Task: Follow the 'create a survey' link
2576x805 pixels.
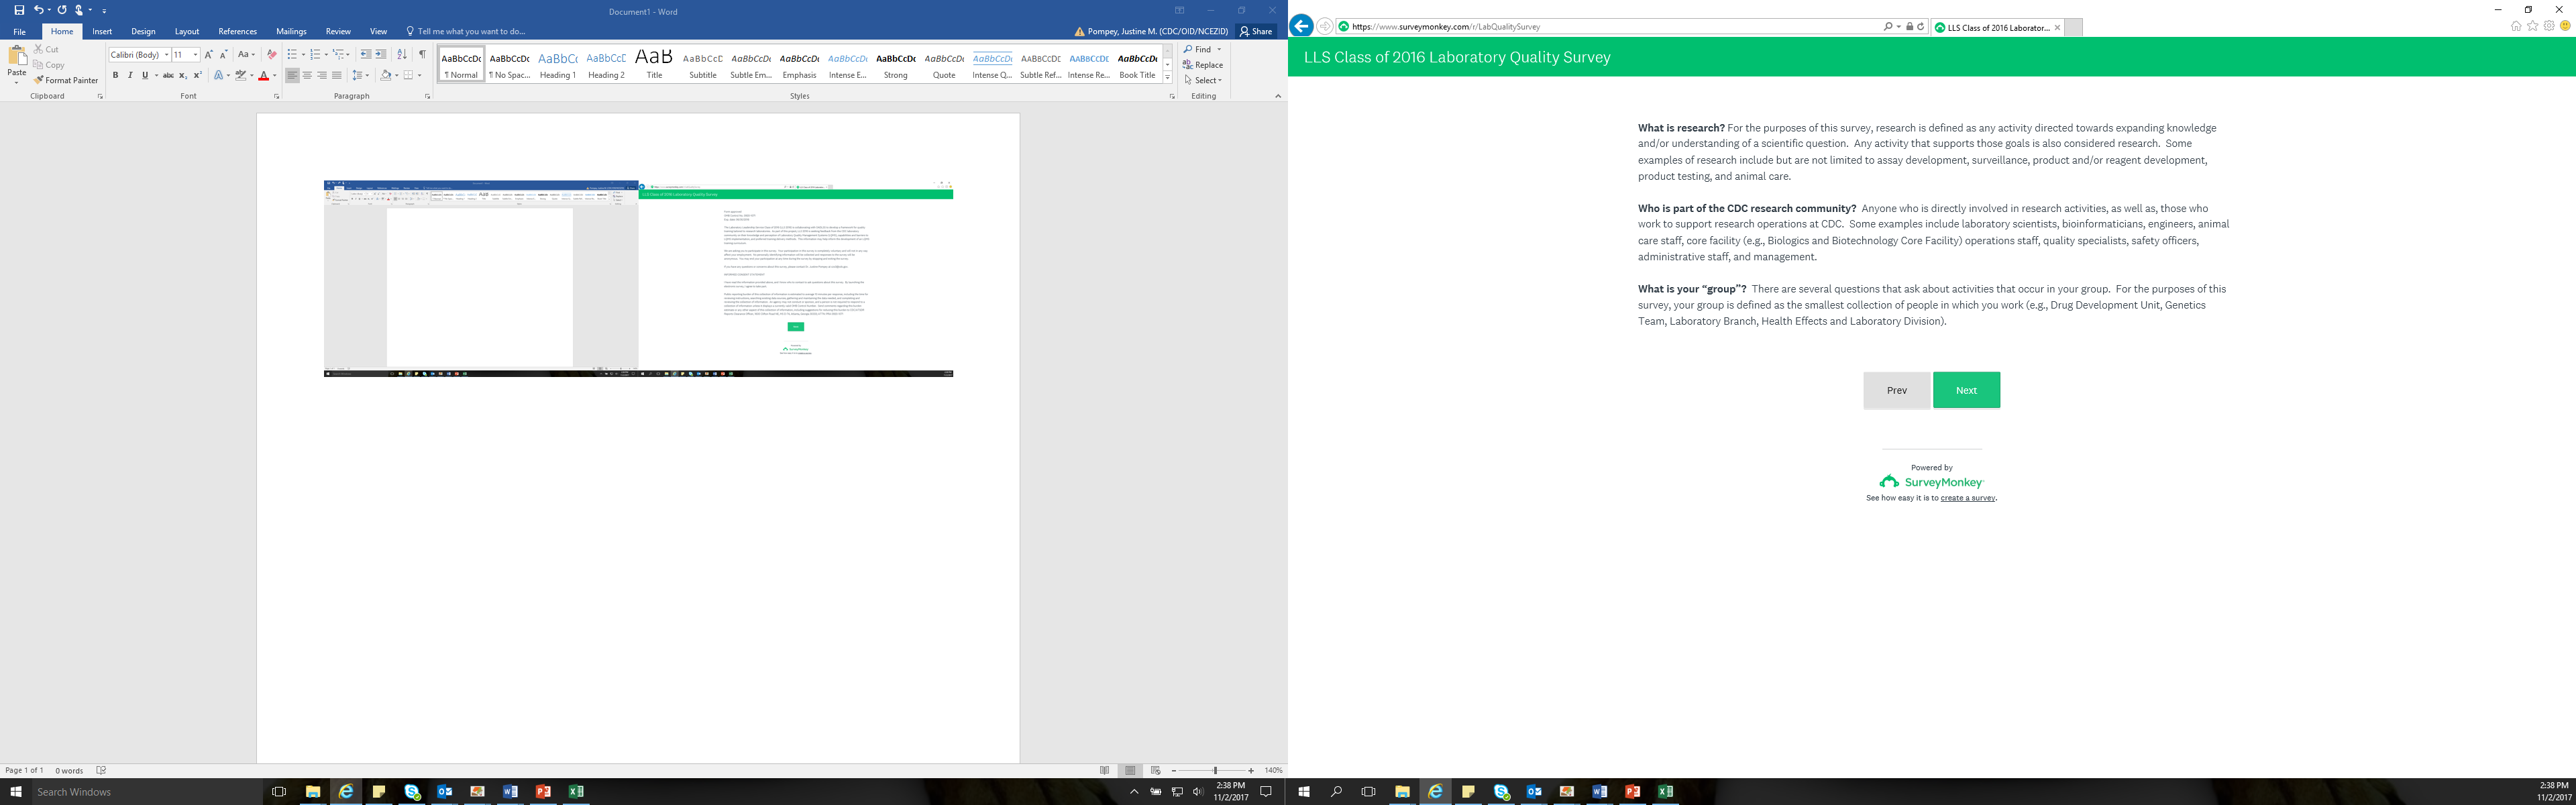Action: [x=1967, y=498]
